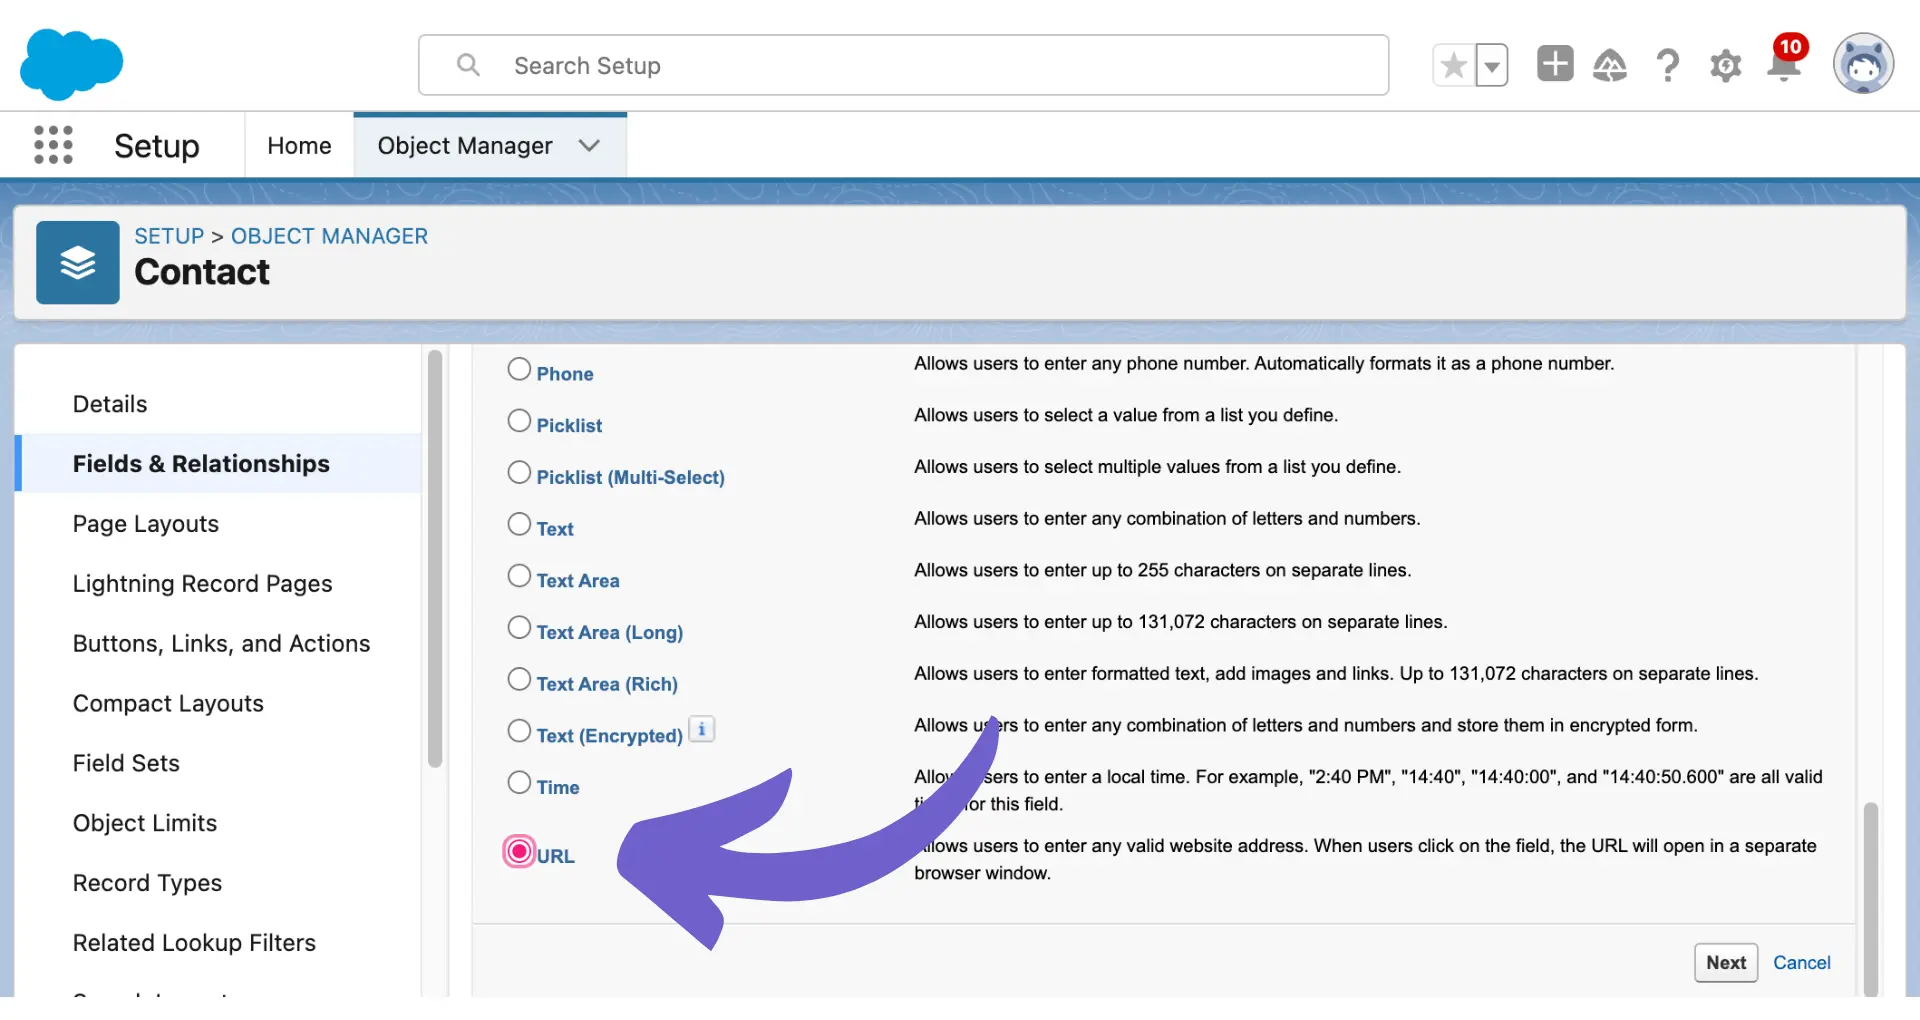The width and height of the screenshot is (1920, 1020).
Task: Show info for Text (Encrypted) field
Action: [x=702, y=730]
